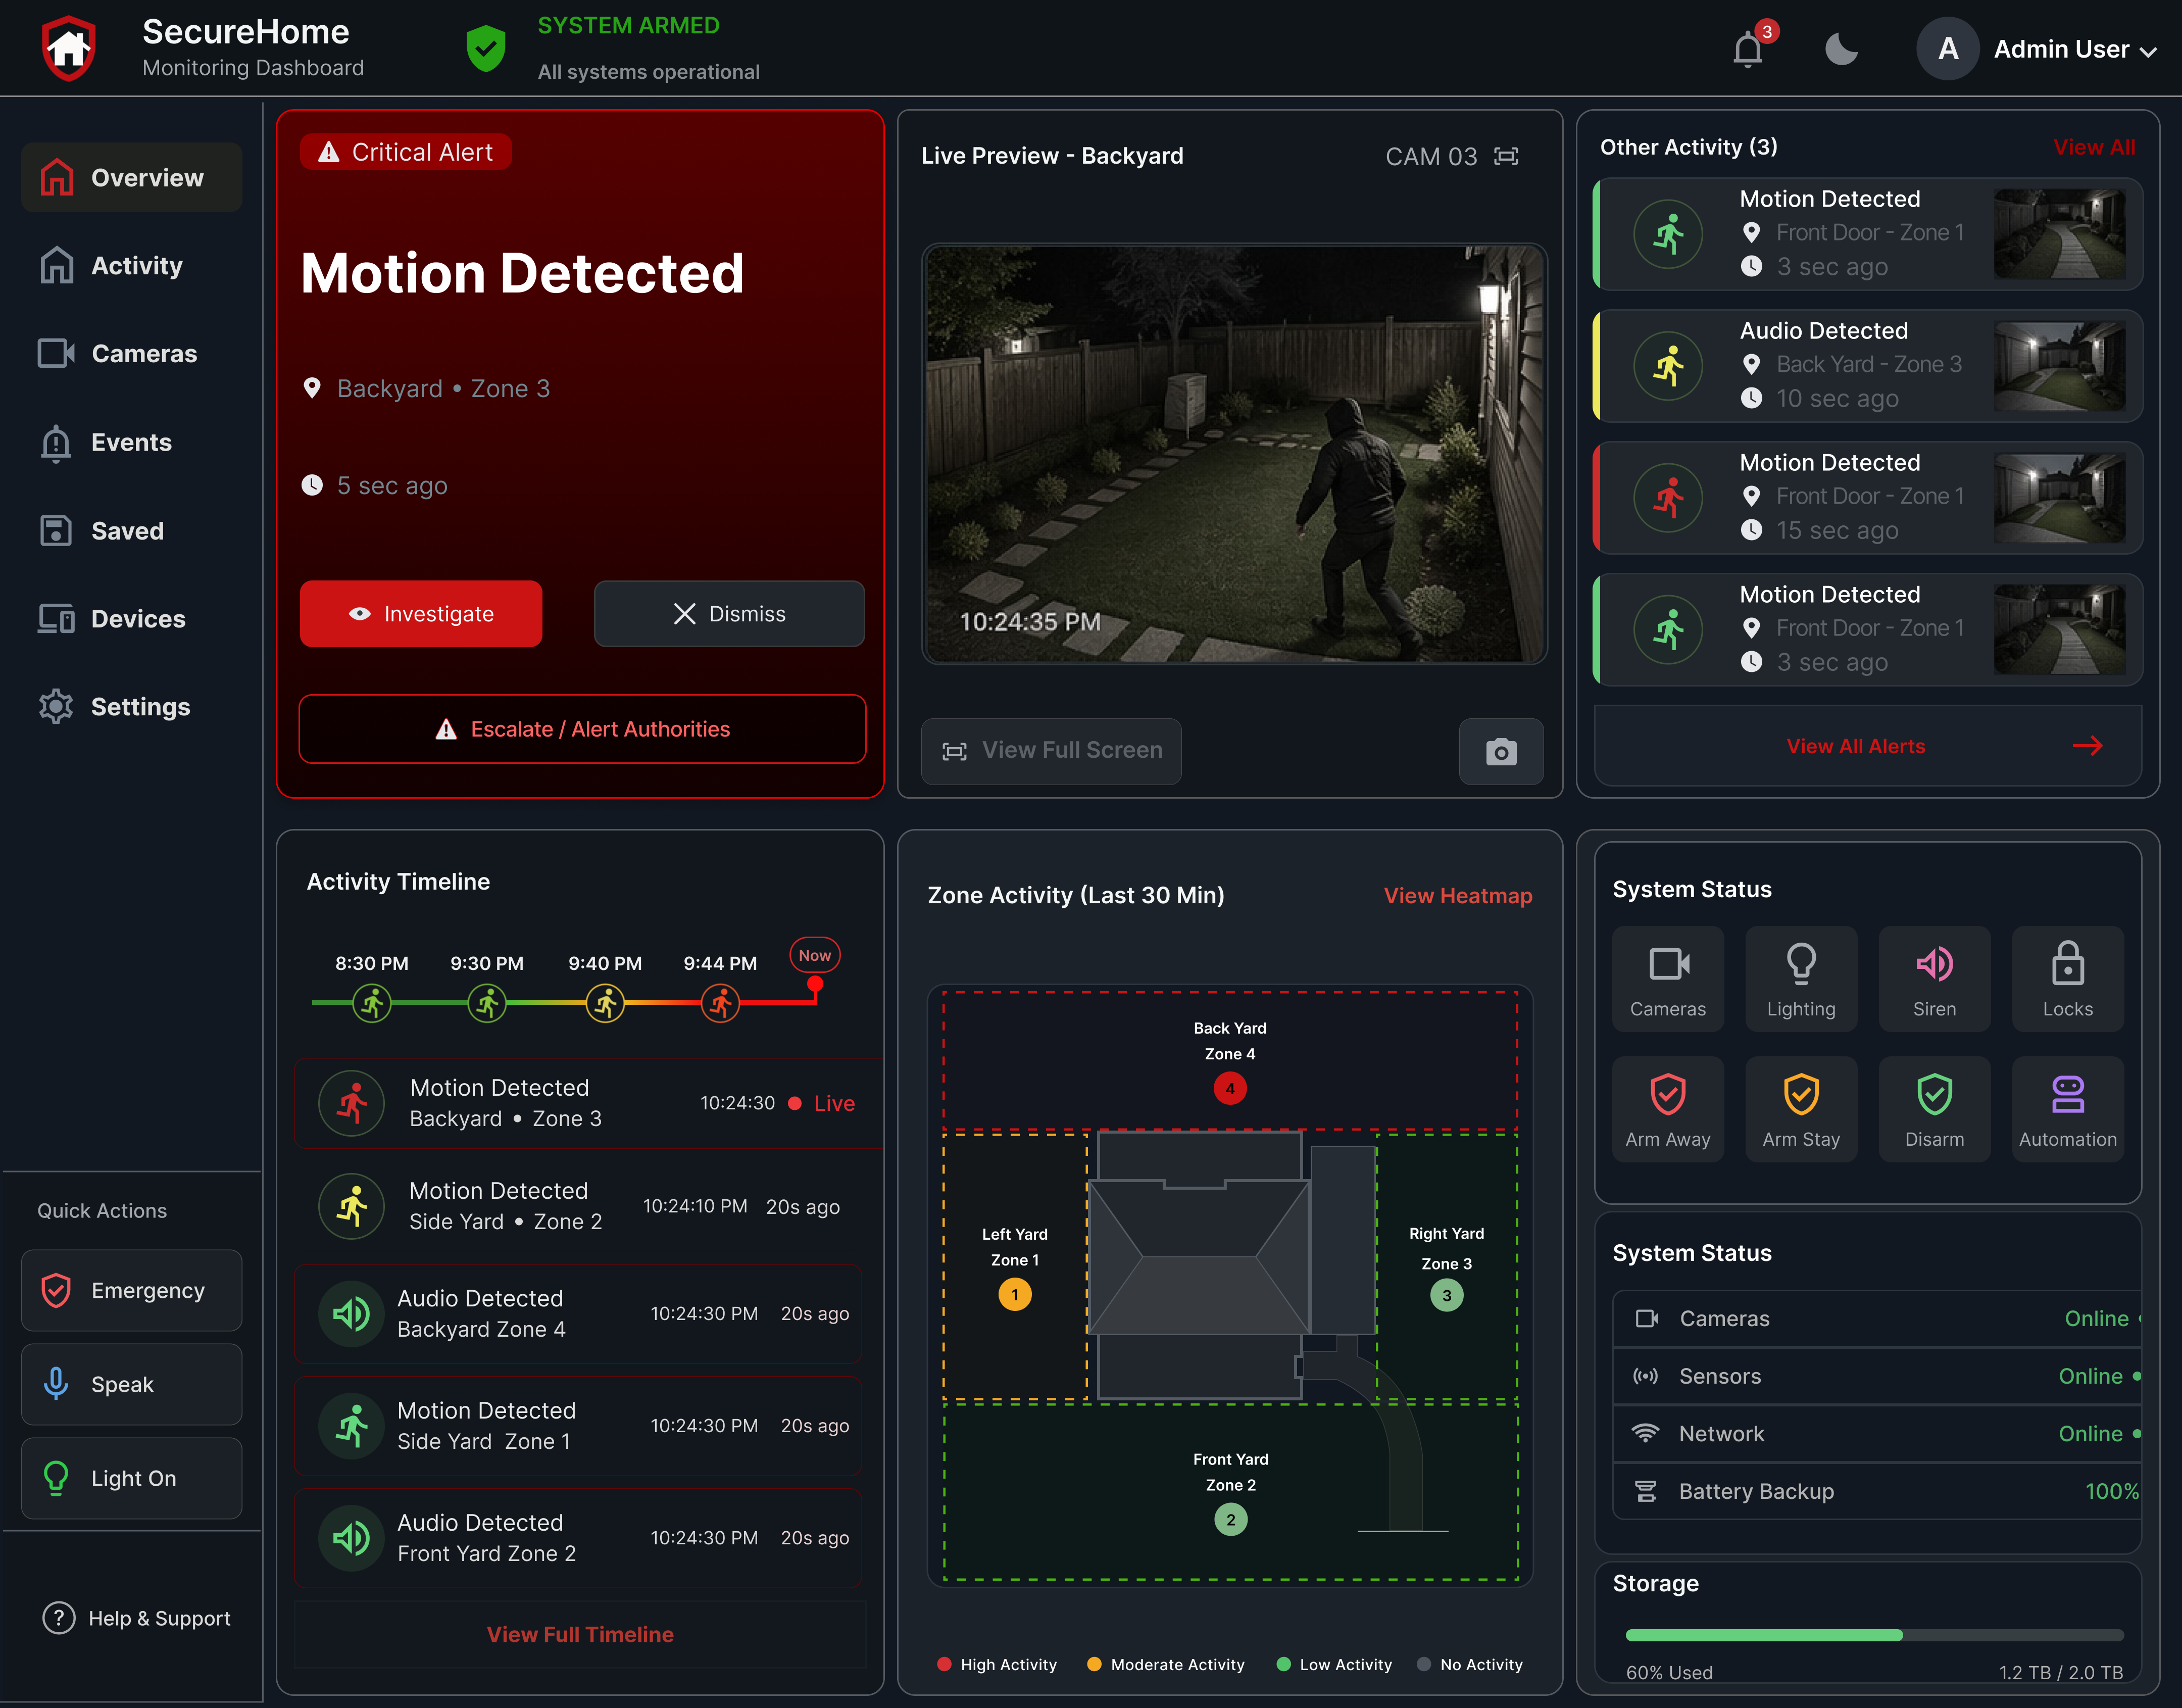Take snapshot with camera icon button

point(1501,751)
